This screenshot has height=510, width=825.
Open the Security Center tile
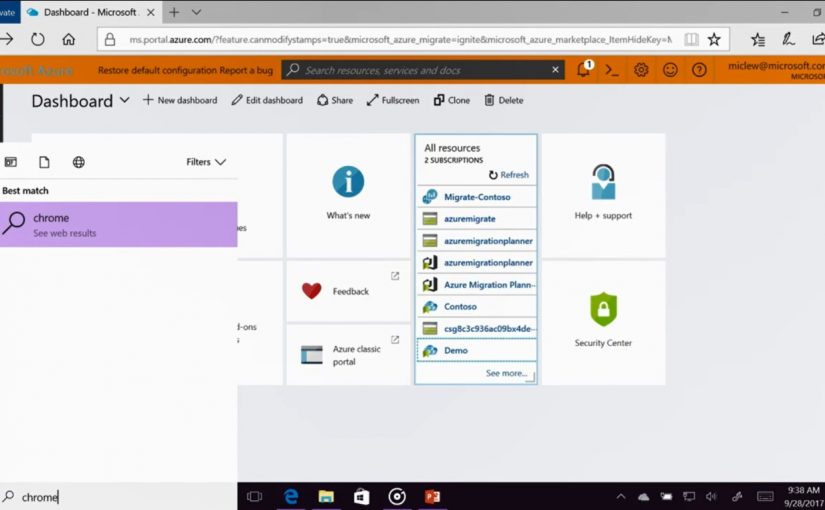point(603,323)
